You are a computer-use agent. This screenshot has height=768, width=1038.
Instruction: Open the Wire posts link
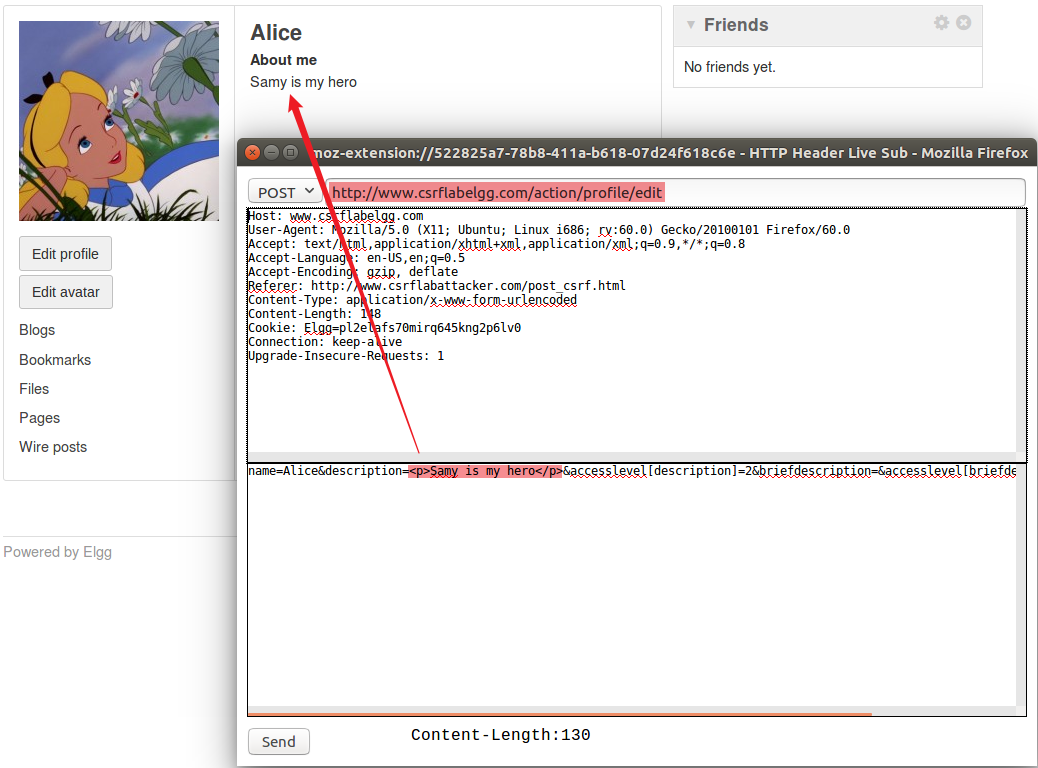point(53,447)
